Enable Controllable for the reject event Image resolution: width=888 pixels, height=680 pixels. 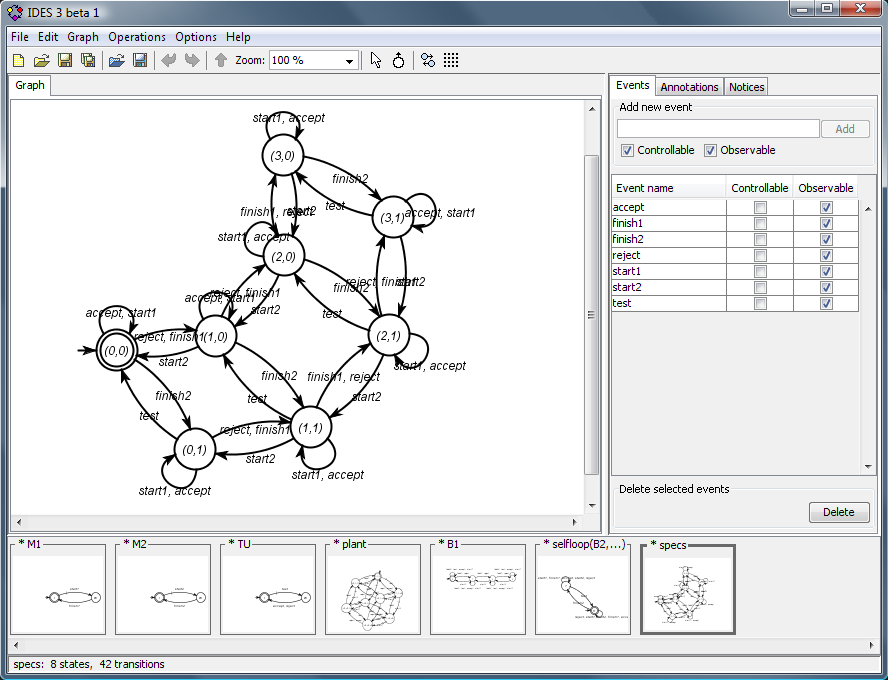[x=761, y=255]
